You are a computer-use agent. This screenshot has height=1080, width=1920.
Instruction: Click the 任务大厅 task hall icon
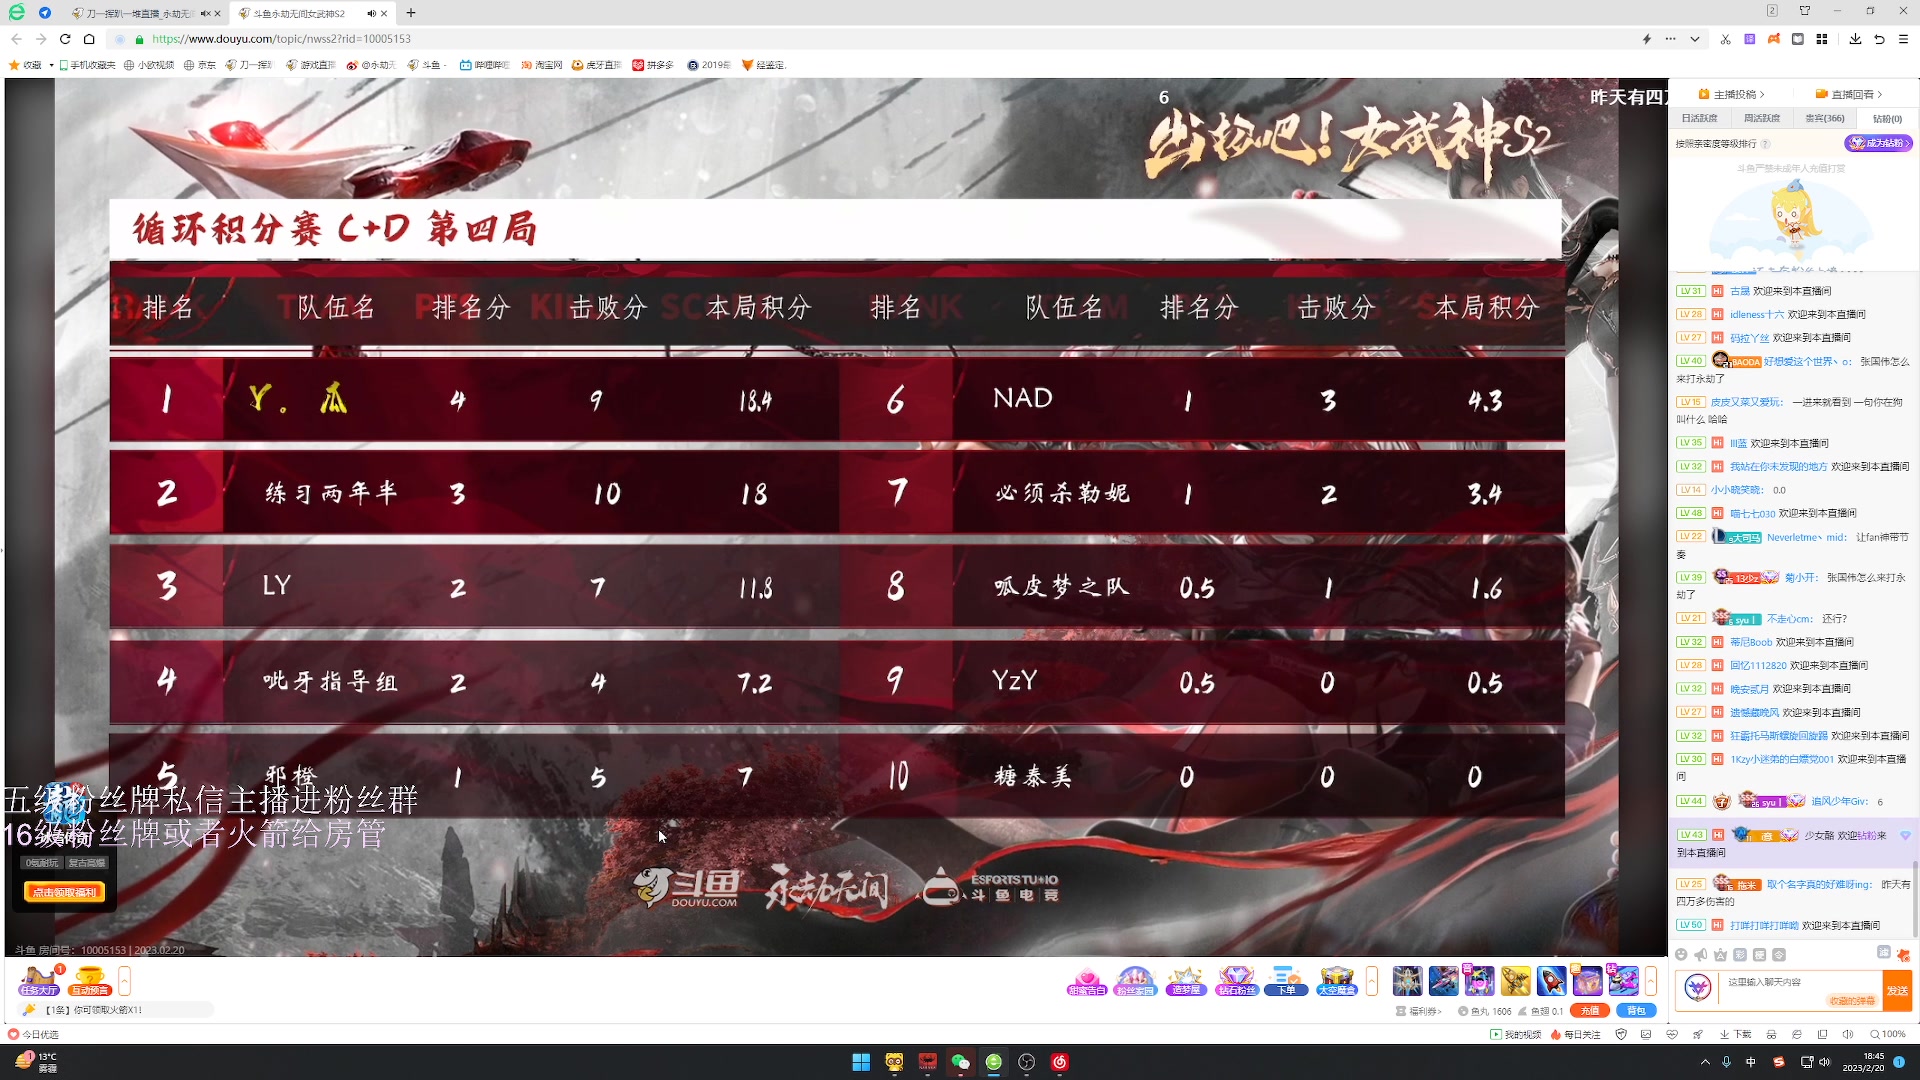pyautogui.click(x=39, y=981)
